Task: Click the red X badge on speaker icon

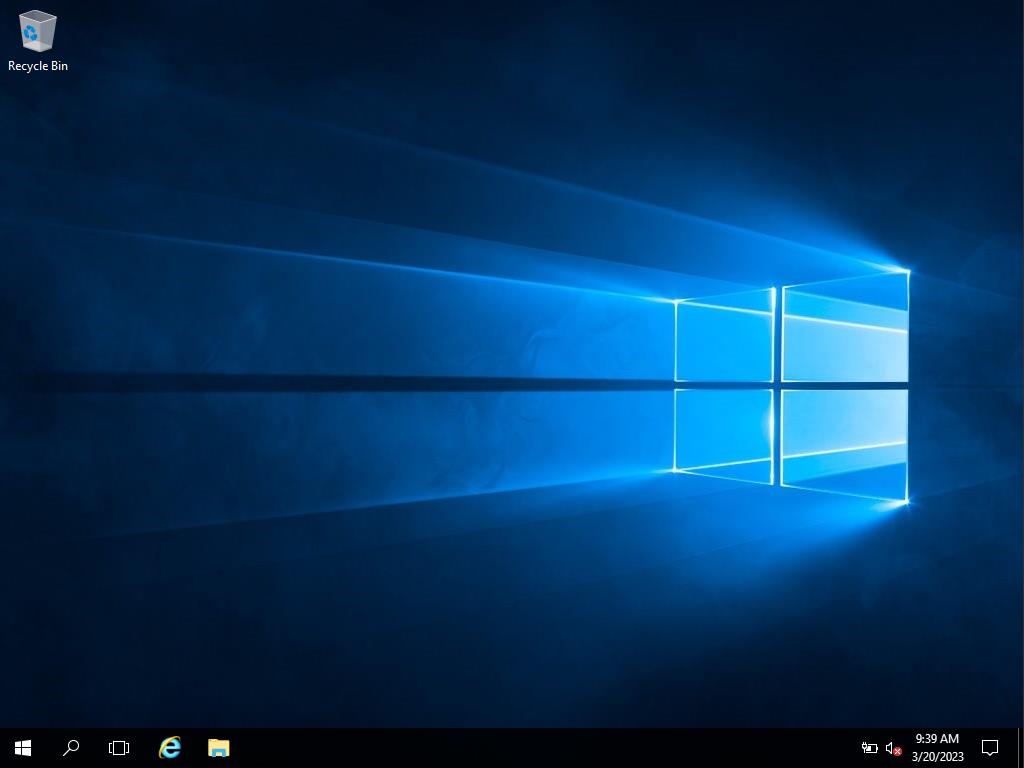Action: tap(897, 752)
